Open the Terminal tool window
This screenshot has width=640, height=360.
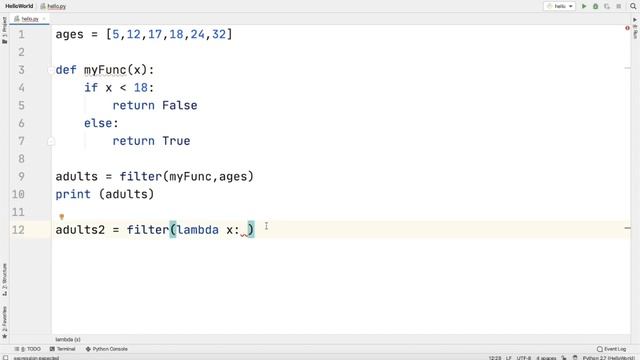click(62, 349)
